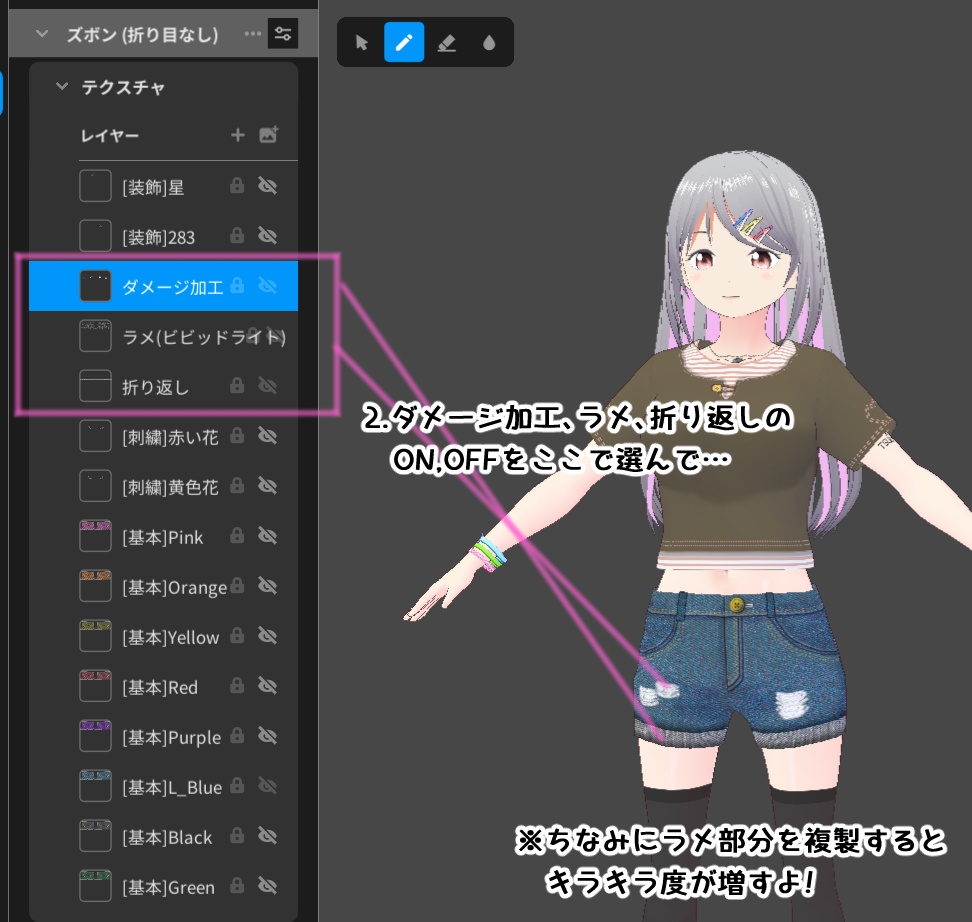Select the [基本]L_Blue layer name

(x=172, y=788)
